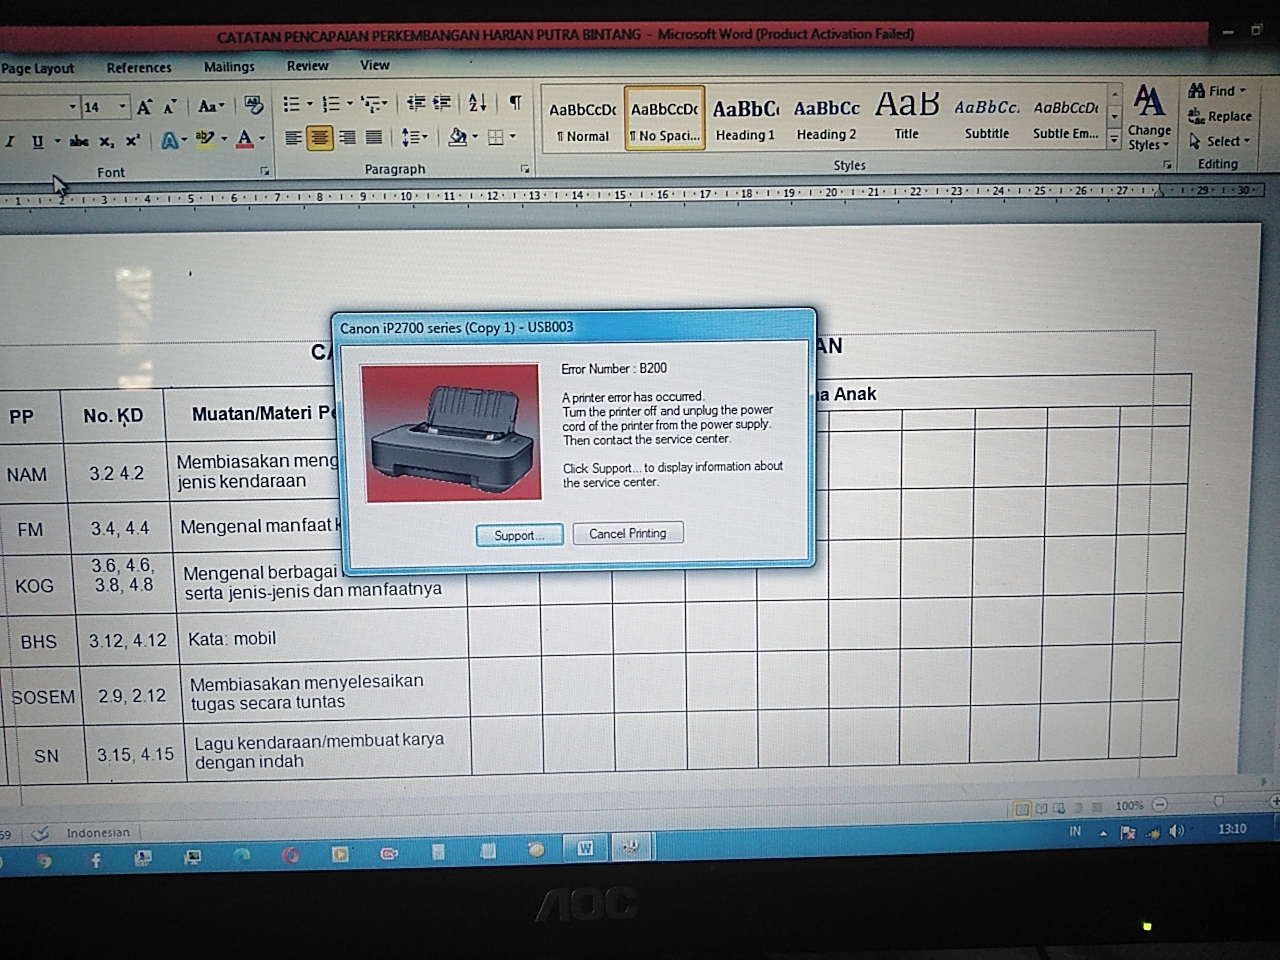Open the Paragraph dialog launcher
The image size is (1280, 960).
click(525, 169)
